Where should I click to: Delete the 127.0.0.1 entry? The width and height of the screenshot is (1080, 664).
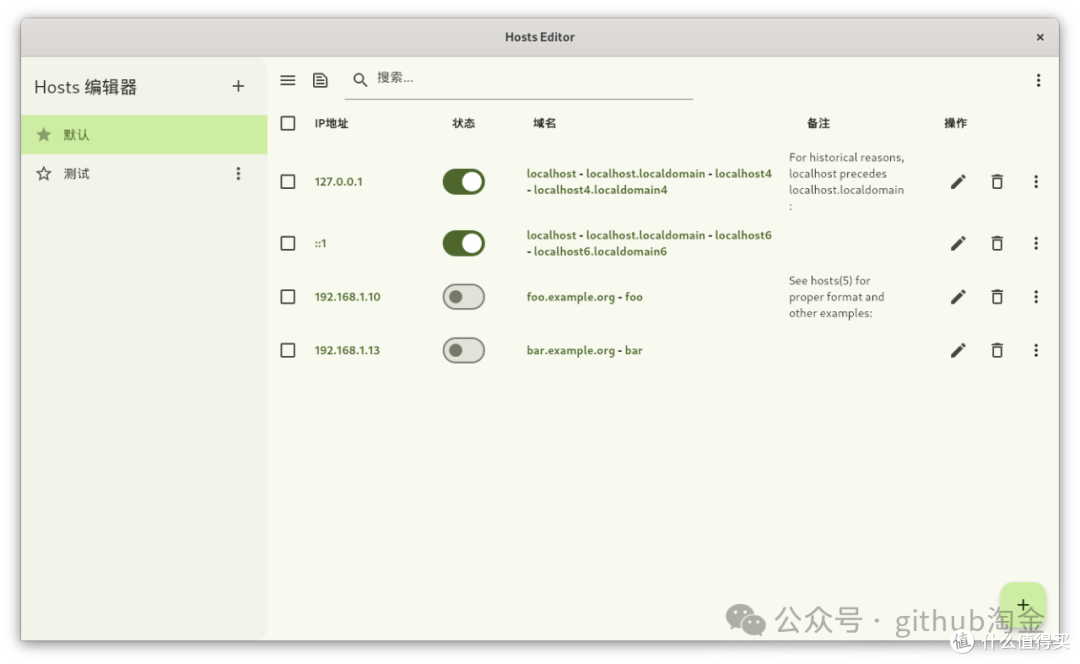click(x=997, y=182)
